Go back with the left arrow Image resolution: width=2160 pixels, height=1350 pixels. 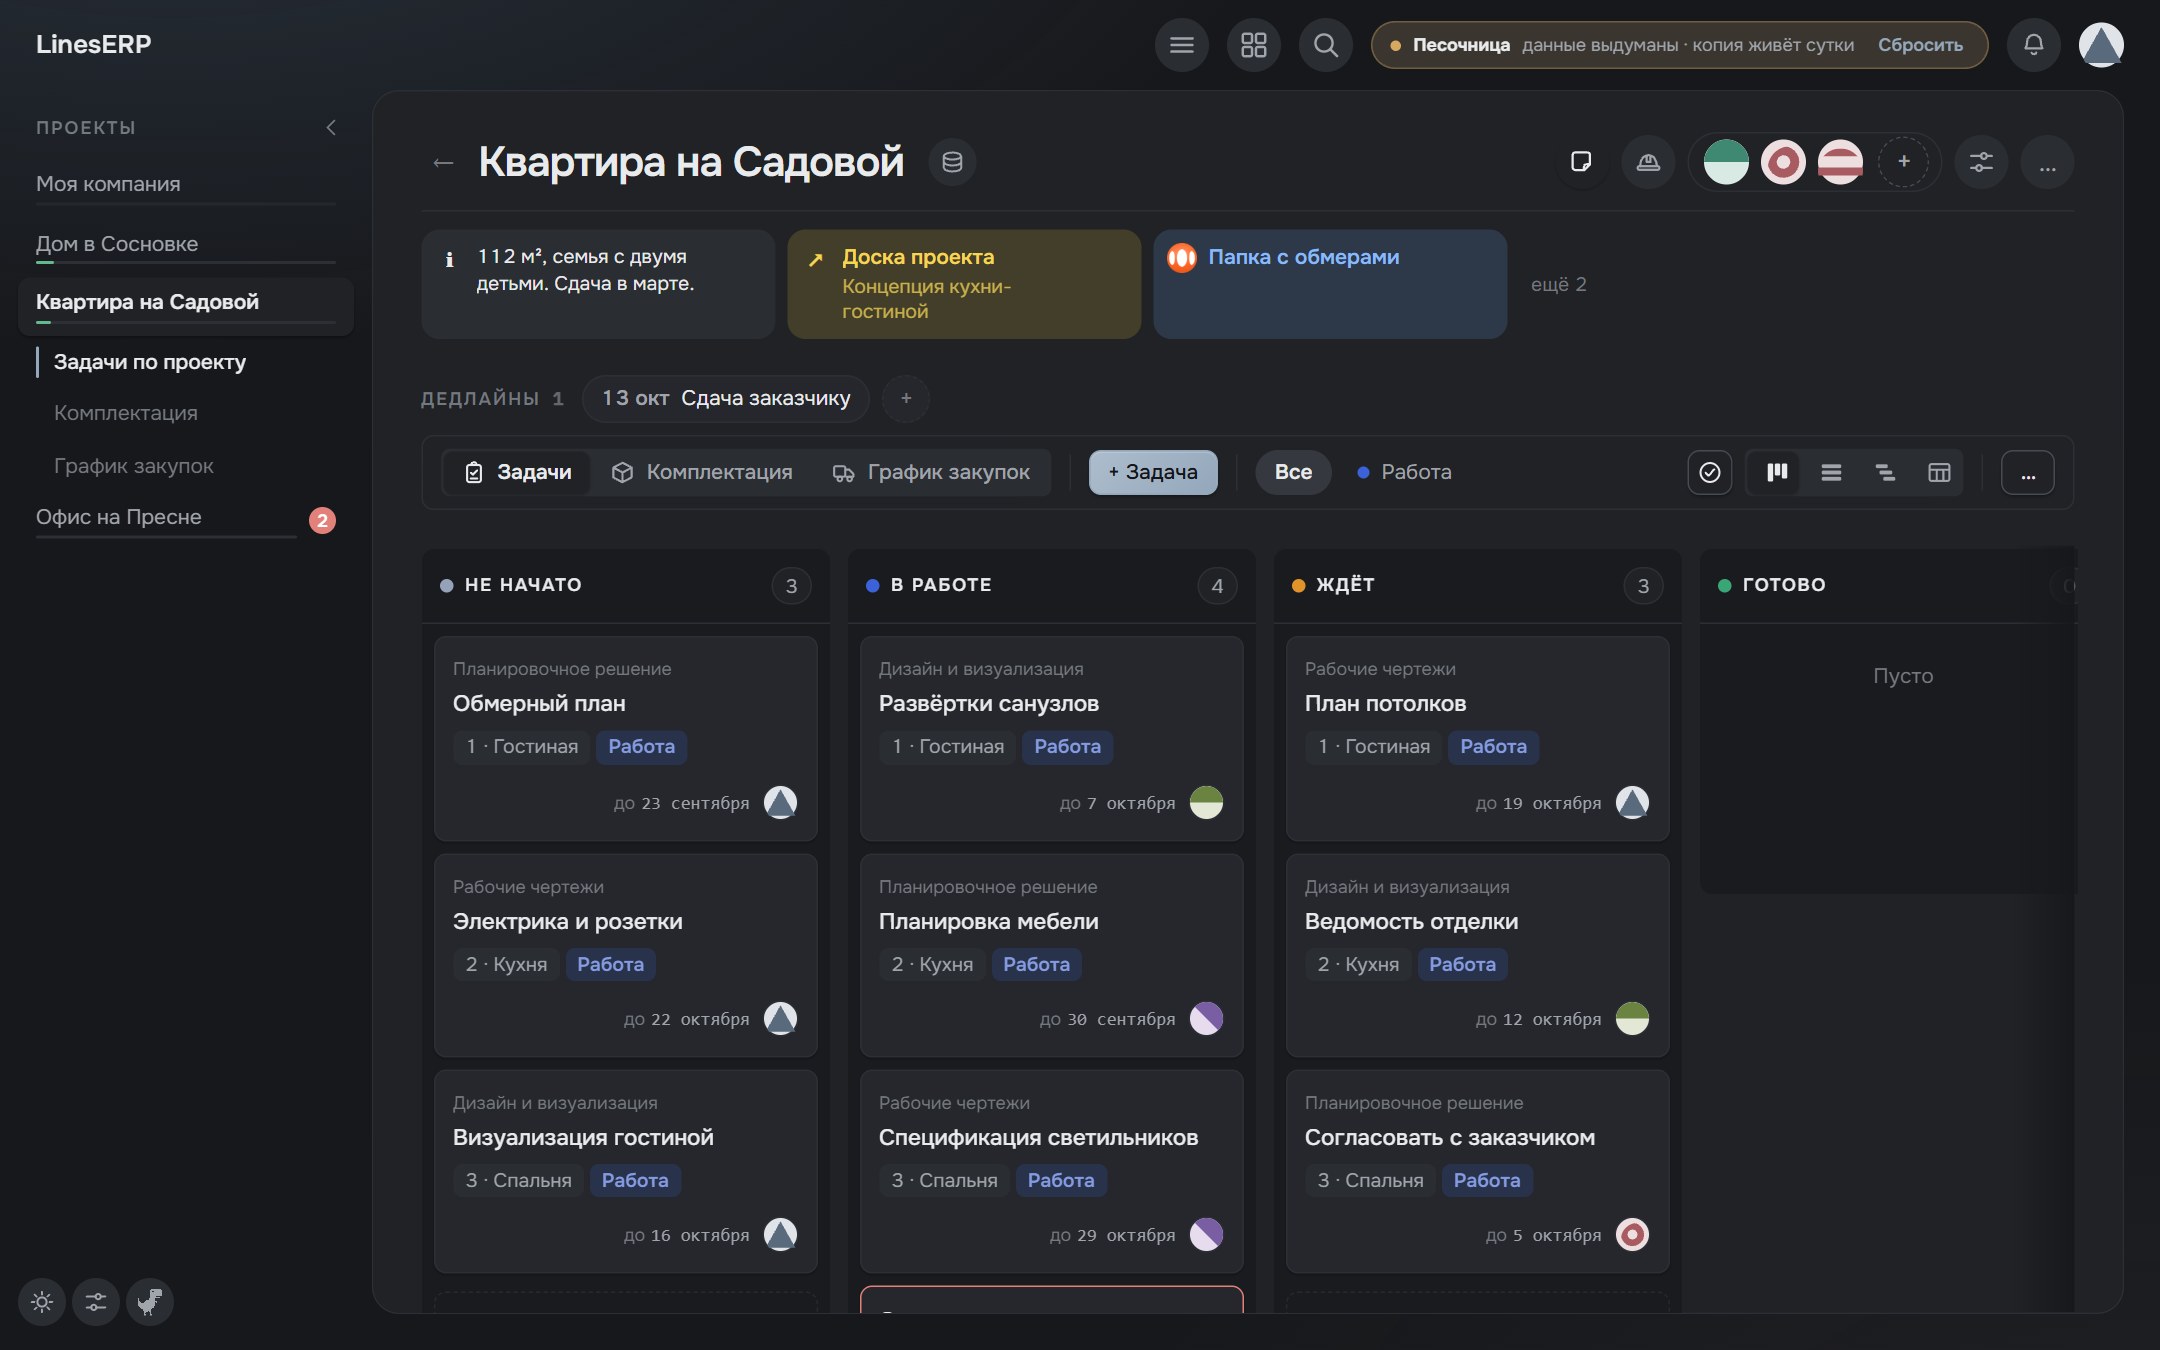[x=443, y=163]
